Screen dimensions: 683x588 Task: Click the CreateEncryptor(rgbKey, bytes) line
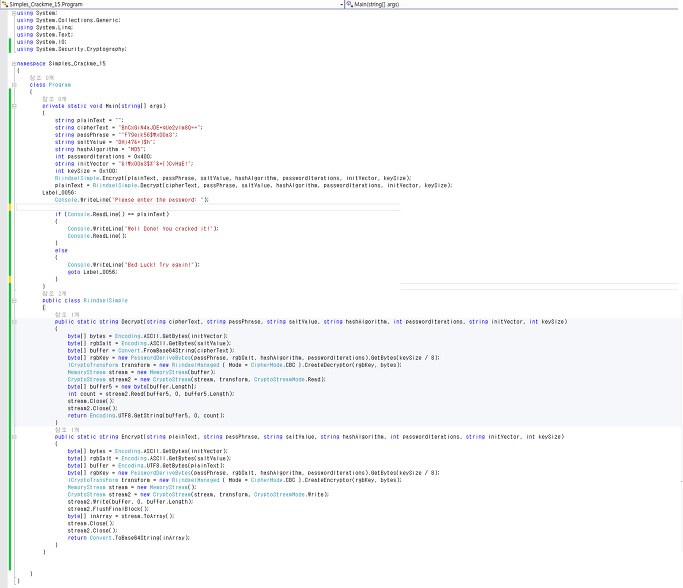click(x=235, y=480)
